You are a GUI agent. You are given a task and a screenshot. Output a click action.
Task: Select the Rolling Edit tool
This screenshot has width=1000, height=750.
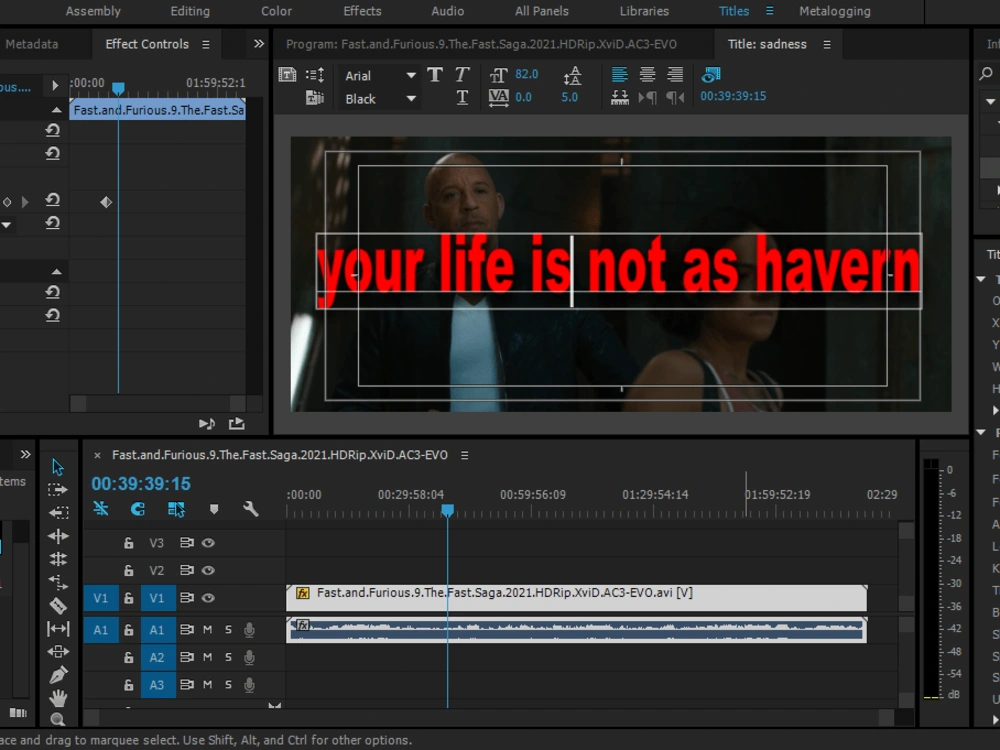58,559
